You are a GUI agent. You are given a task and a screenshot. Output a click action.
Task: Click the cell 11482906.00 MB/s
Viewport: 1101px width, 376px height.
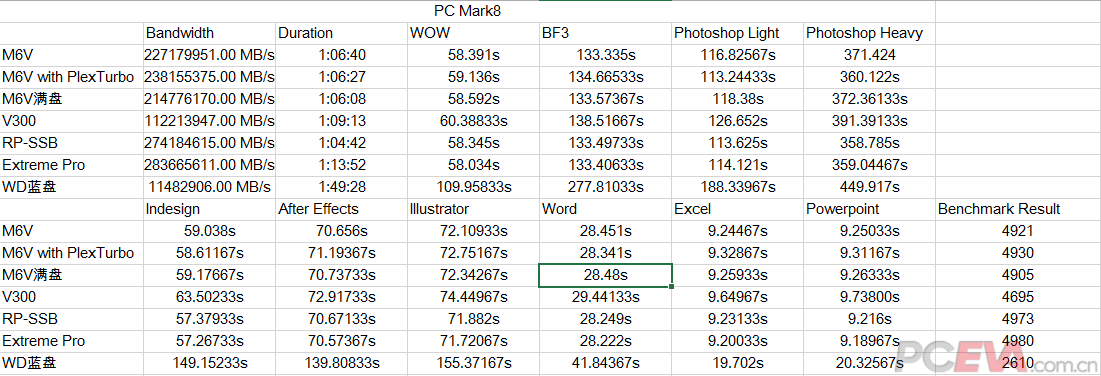[x=209, y=187]
